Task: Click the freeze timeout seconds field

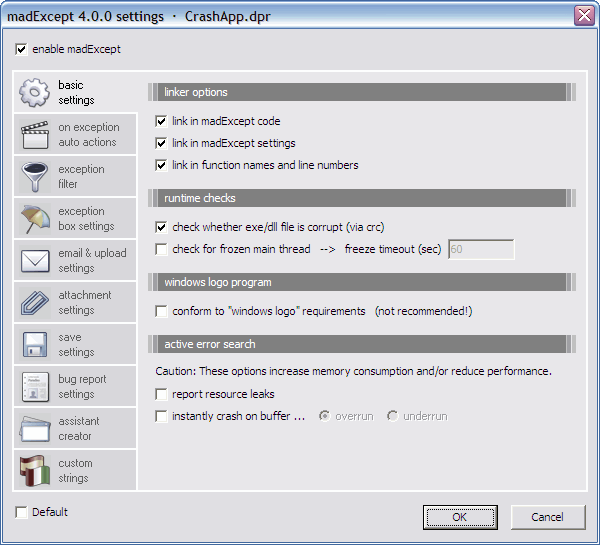Action: pyautogui.click(x=480, y=249)
